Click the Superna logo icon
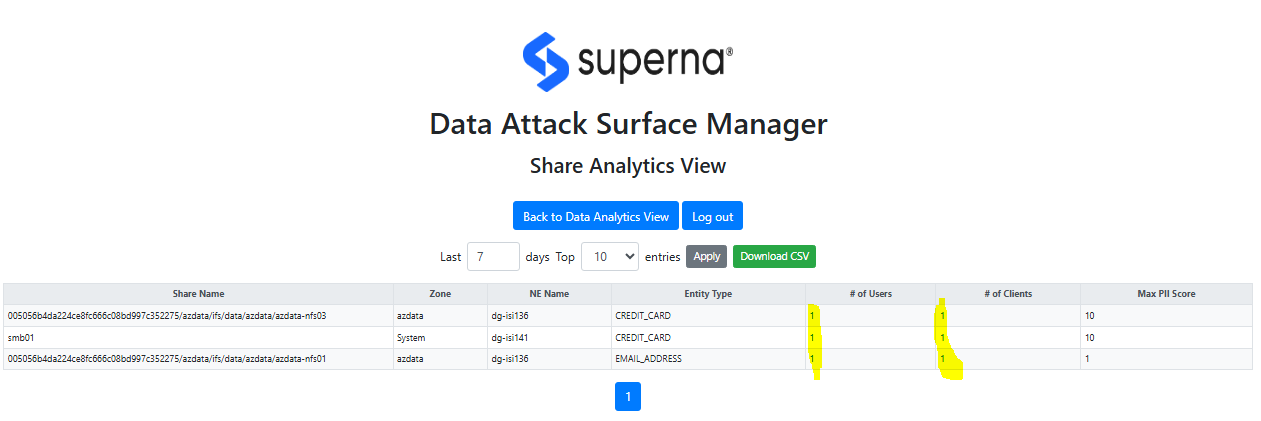This screenshot has height=421, width=1261. 546,62
